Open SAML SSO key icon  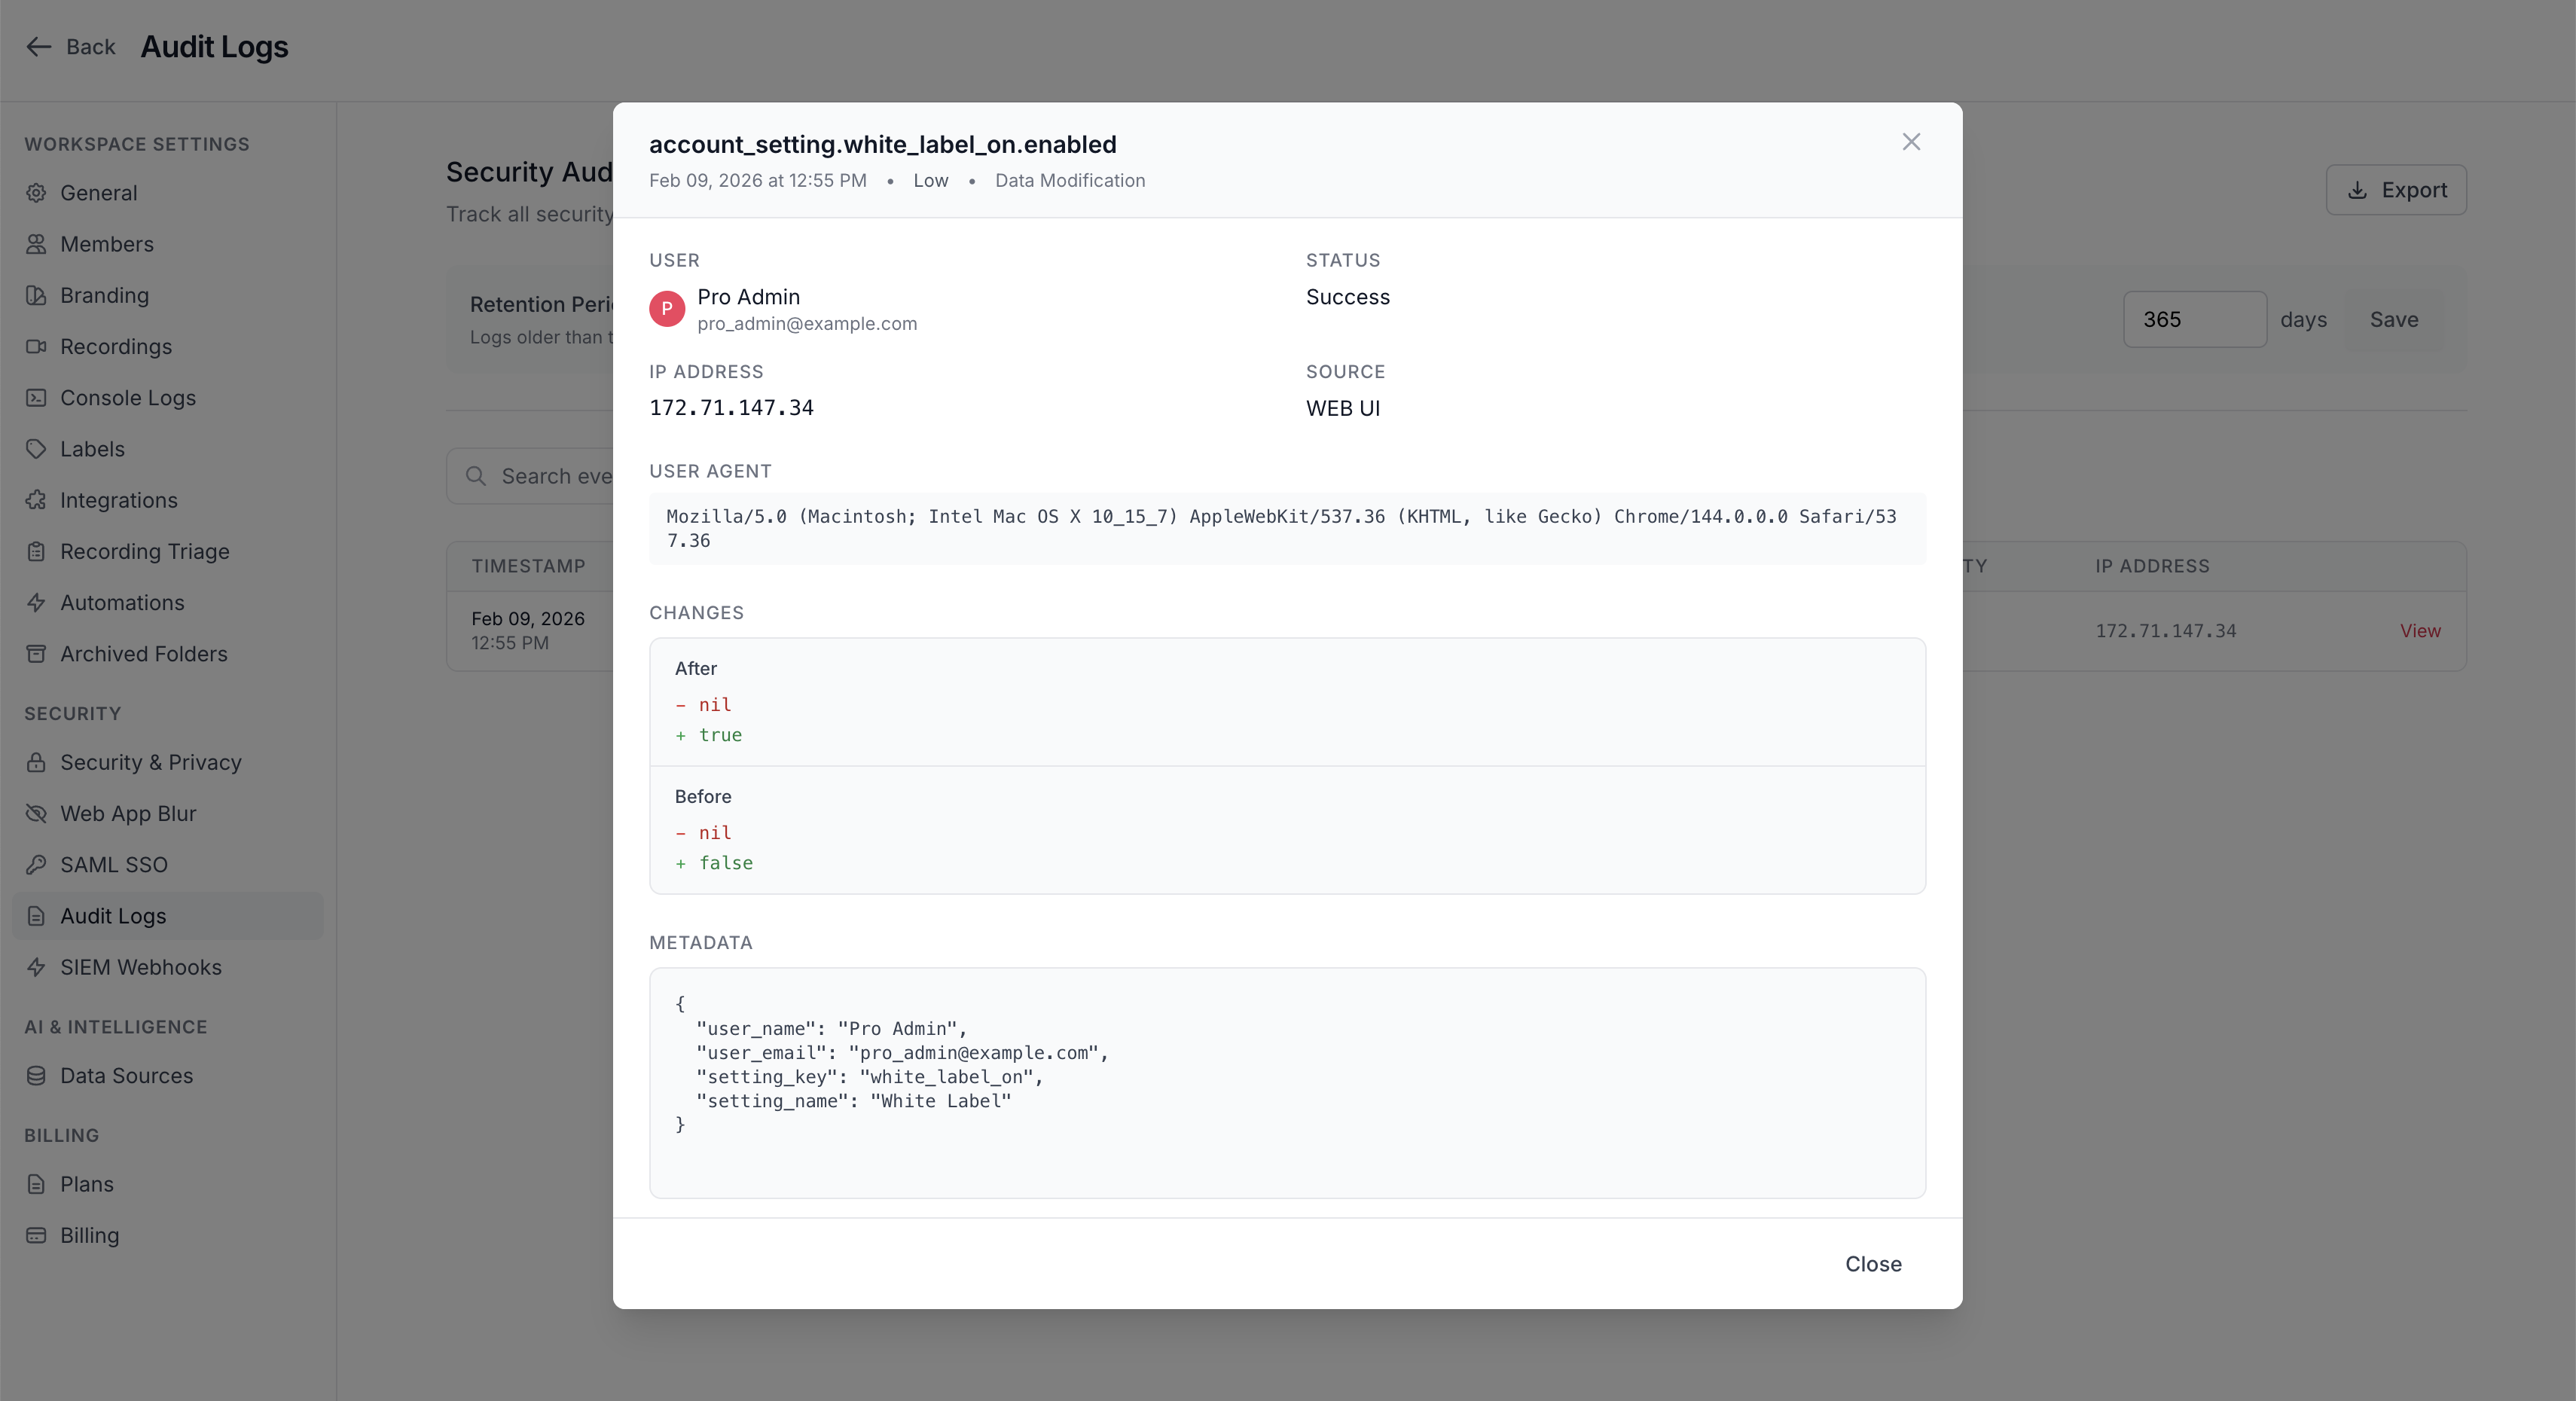point(36,865)
